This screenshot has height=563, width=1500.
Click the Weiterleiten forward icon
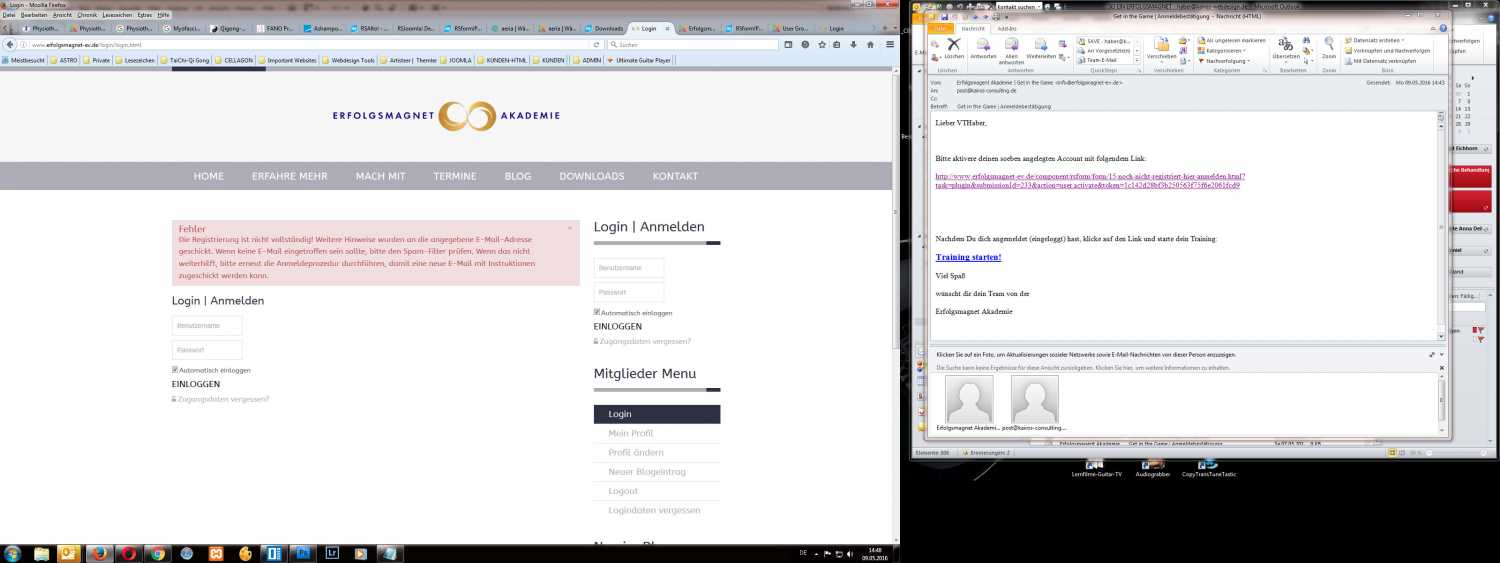1040,47
